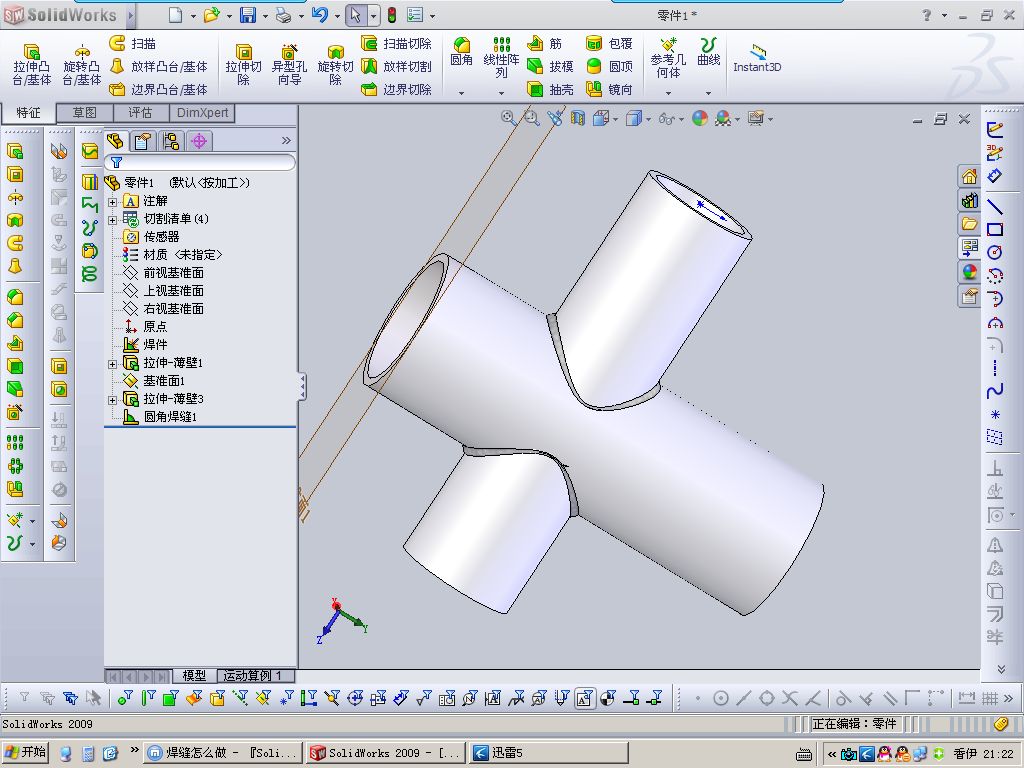This screenshot has height=768, width=1024.
Task: Expand the 注解 (Annotations) tree node
Action: point(112,202)
